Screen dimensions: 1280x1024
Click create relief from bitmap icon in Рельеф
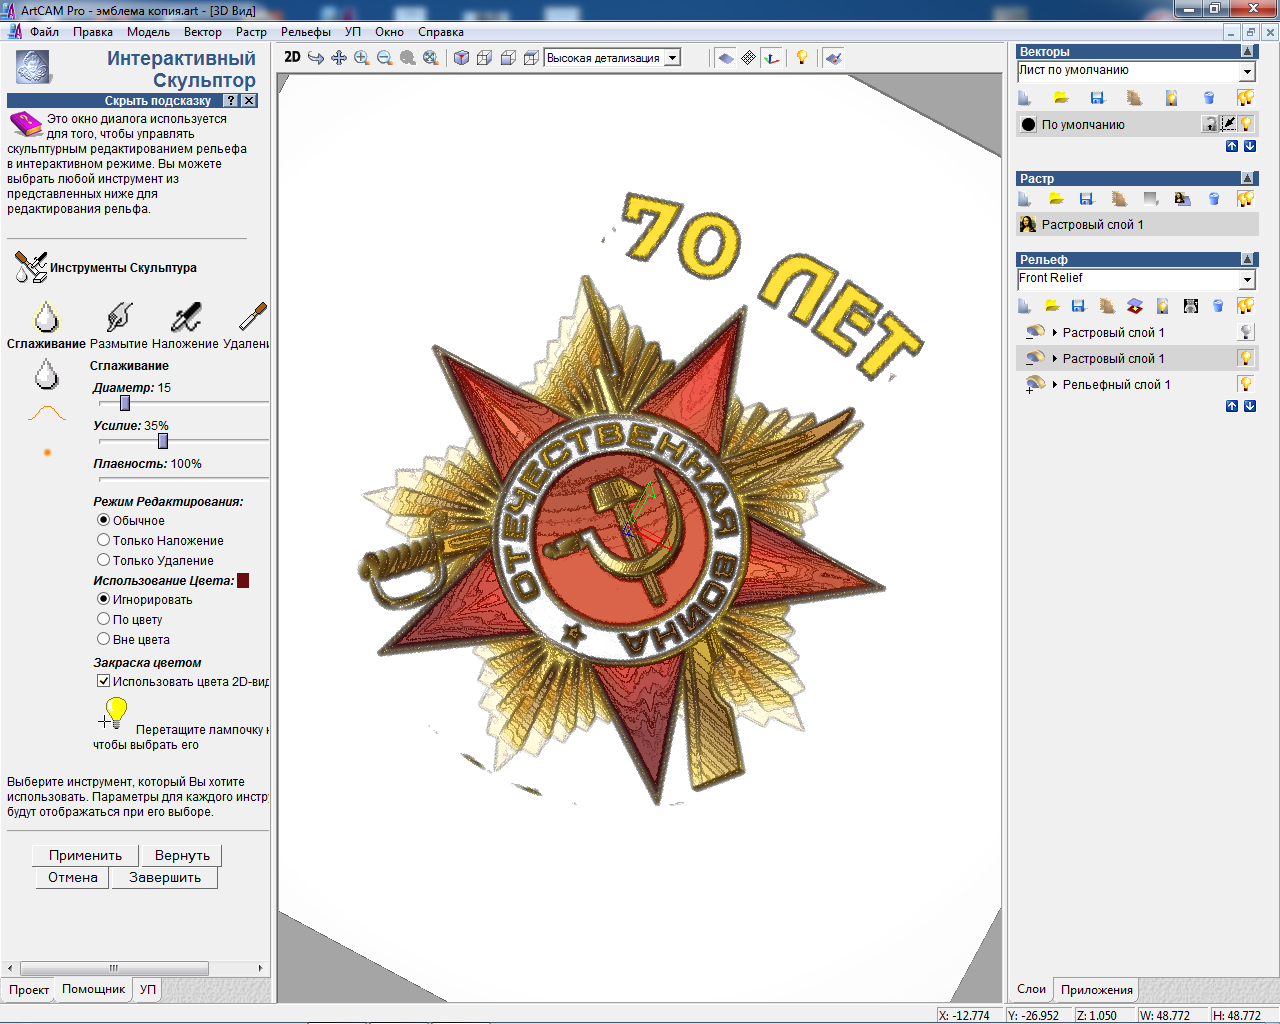(1135, 306)
